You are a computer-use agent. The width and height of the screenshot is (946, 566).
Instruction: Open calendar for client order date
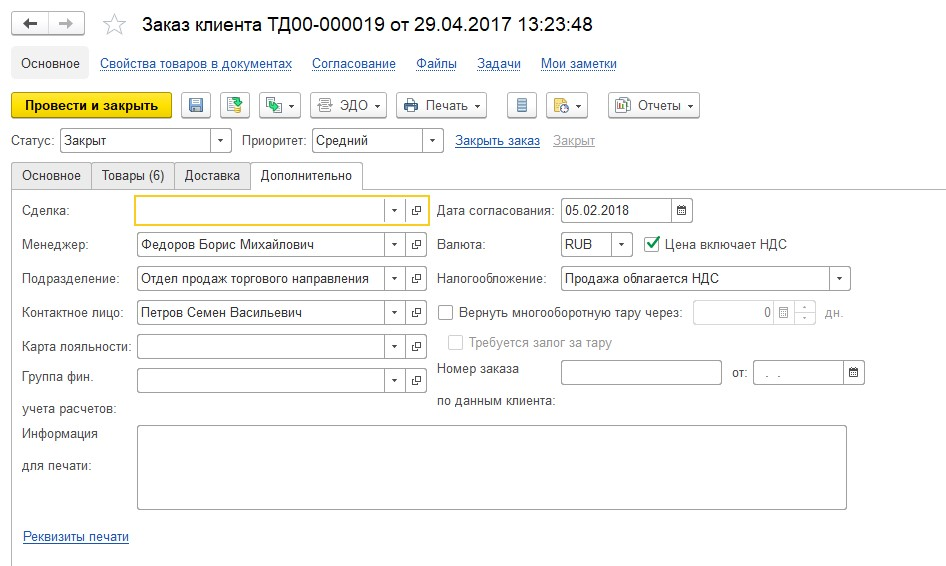point(853,373)
